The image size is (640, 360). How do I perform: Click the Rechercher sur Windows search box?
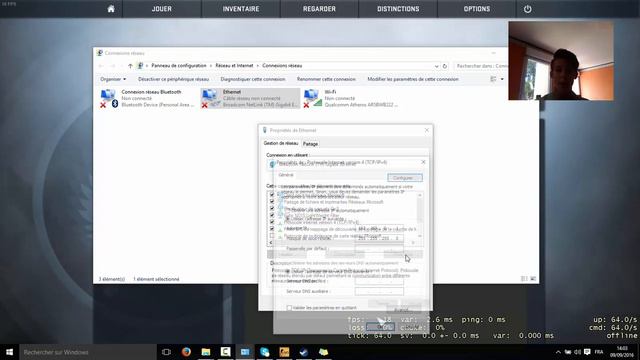click(88, 352)
